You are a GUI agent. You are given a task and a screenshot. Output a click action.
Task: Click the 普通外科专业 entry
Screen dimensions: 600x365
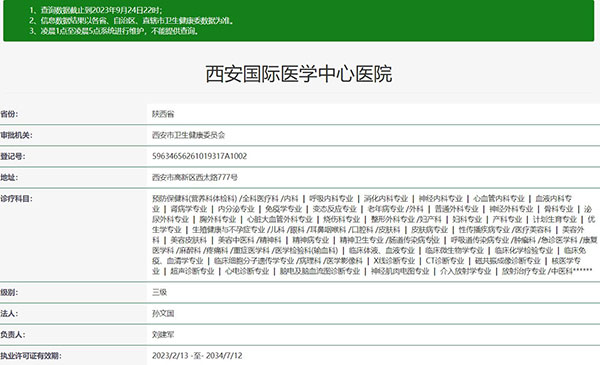(x=457, y=209)
